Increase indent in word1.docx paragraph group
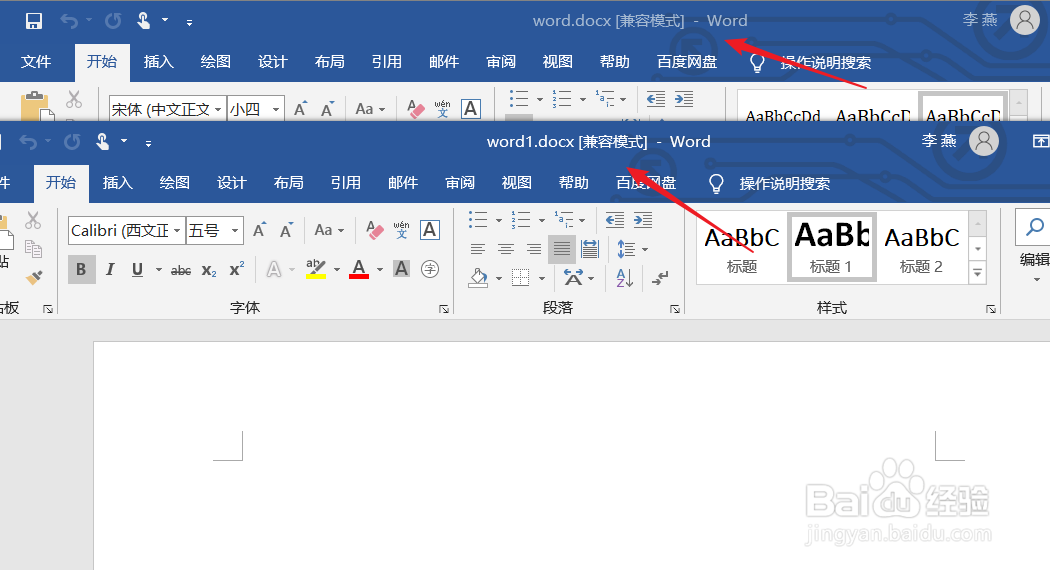The height and width of the screenshot is (570, 1050). pyautogui.click(x=643, y=220)
